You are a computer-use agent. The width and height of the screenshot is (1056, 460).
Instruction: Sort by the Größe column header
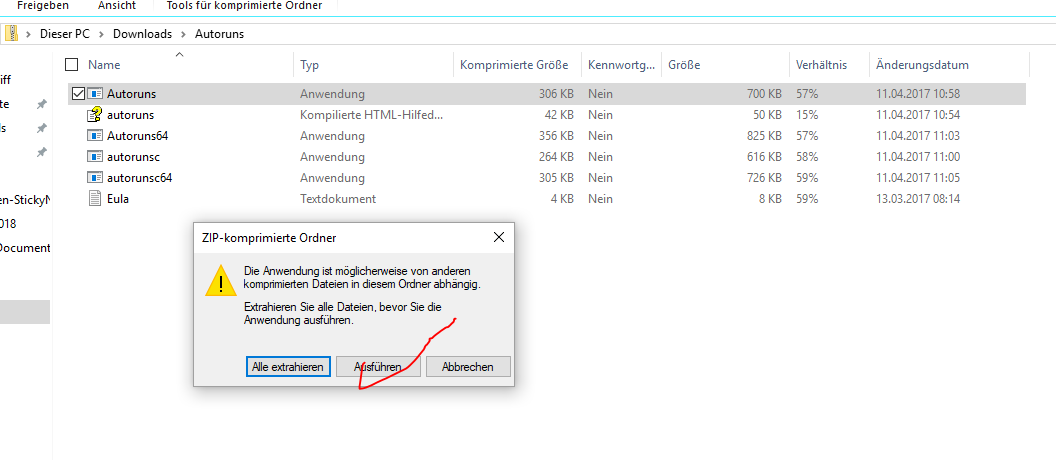pos(684,65)
